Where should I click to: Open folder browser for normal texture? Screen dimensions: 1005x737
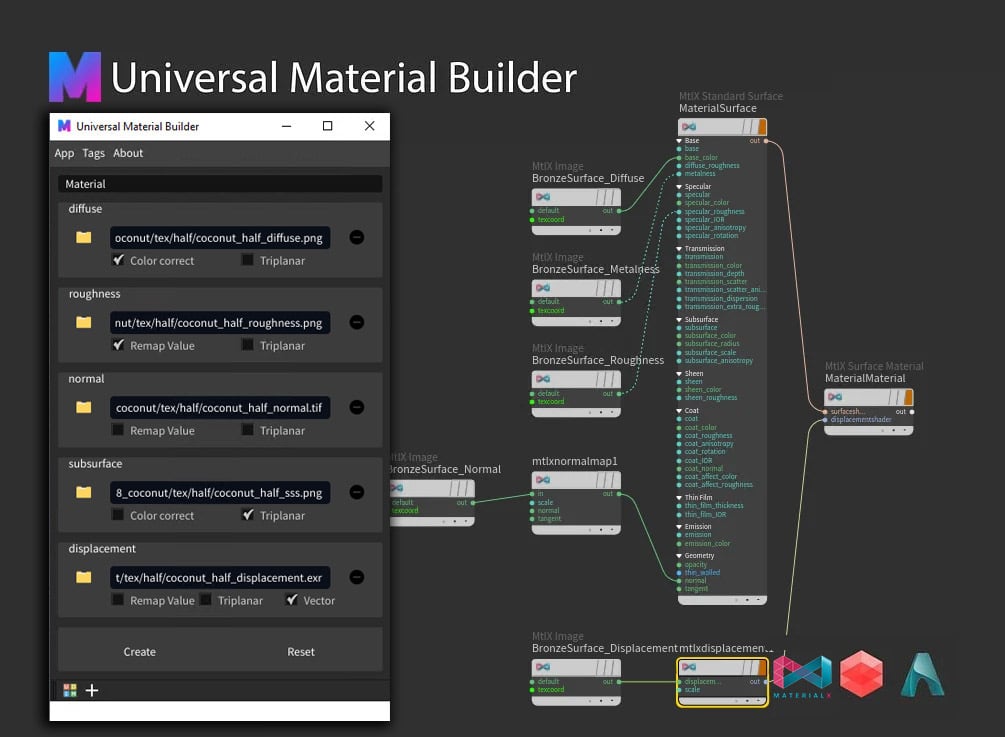click(x=83, y=408)
